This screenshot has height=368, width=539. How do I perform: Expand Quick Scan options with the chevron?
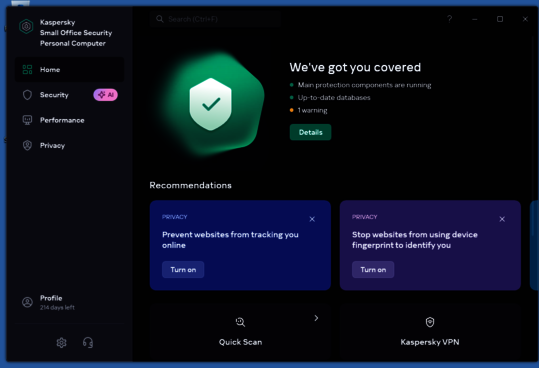click(x=316, y=318)
